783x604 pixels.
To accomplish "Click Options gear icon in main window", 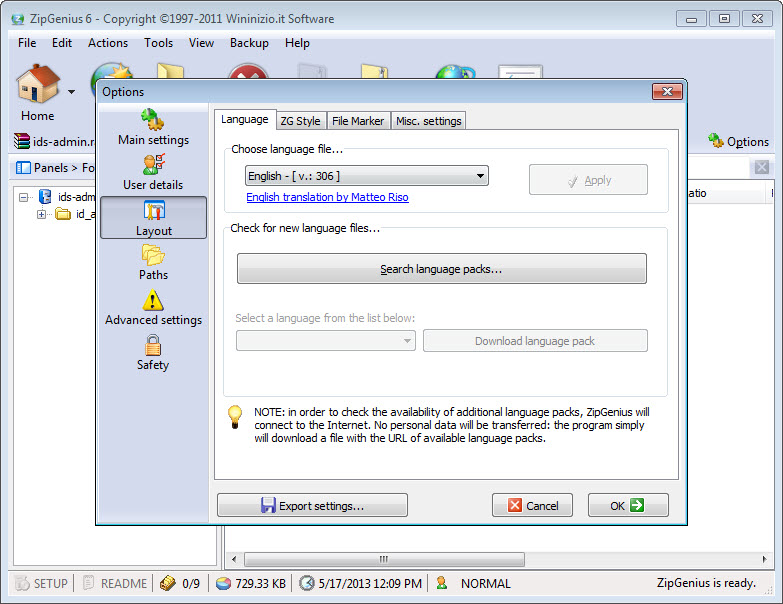I will coord(716,141).
